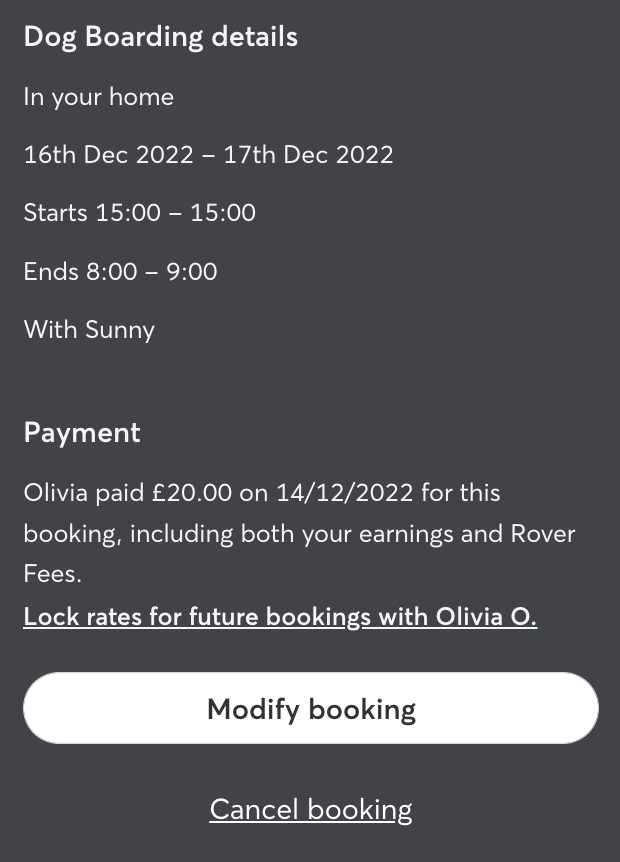Click the 8:00 – 9:00 end time range
This screenshot has width=620, height=862.
152,271
